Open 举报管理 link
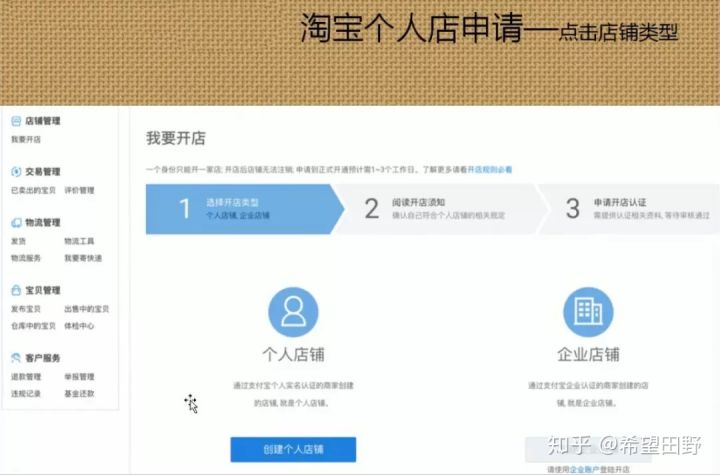This screenshot has width=720, height=475. point(79,376)
